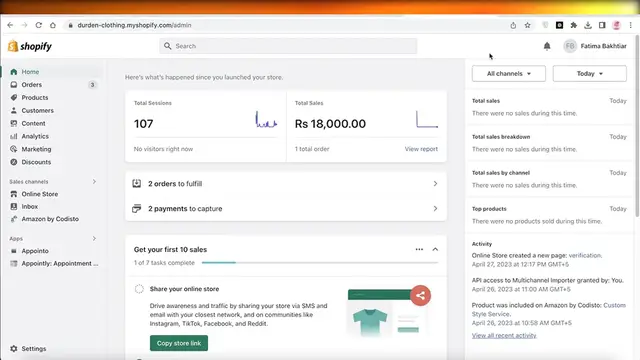640x360 pixels.
Task: Bookmark this page with star icon
Action: pos(527,25)
